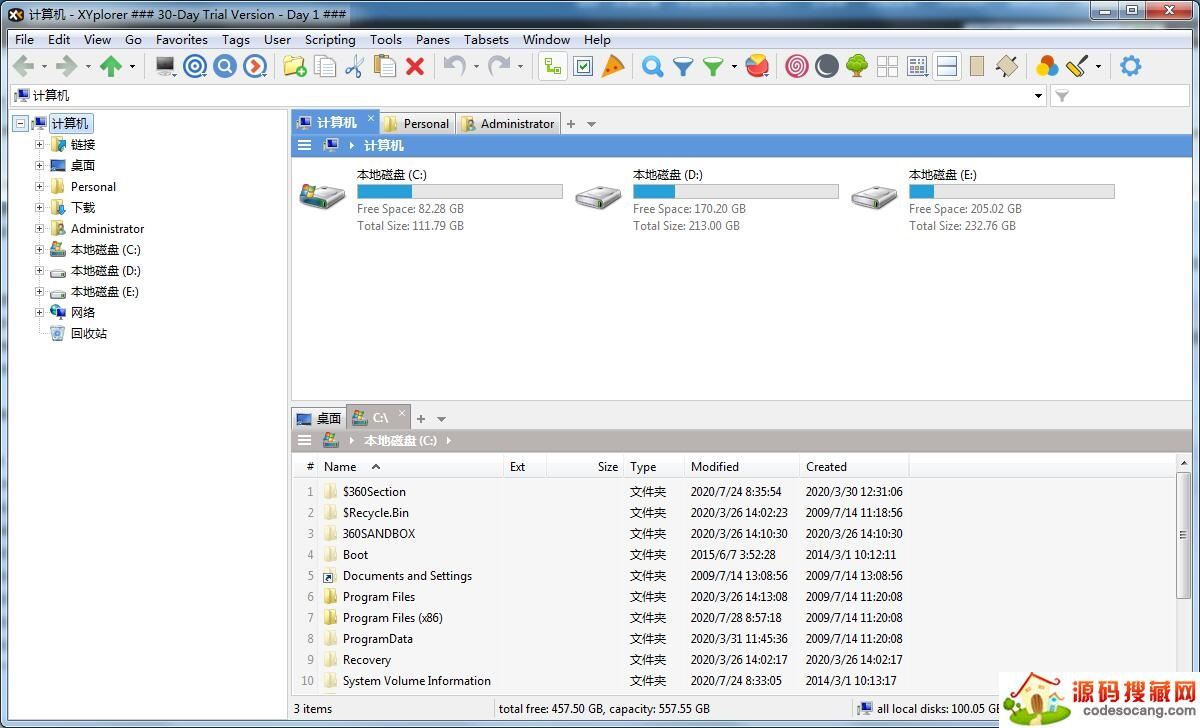Create a new folder with toolbar icon

(x=294, y=67)
